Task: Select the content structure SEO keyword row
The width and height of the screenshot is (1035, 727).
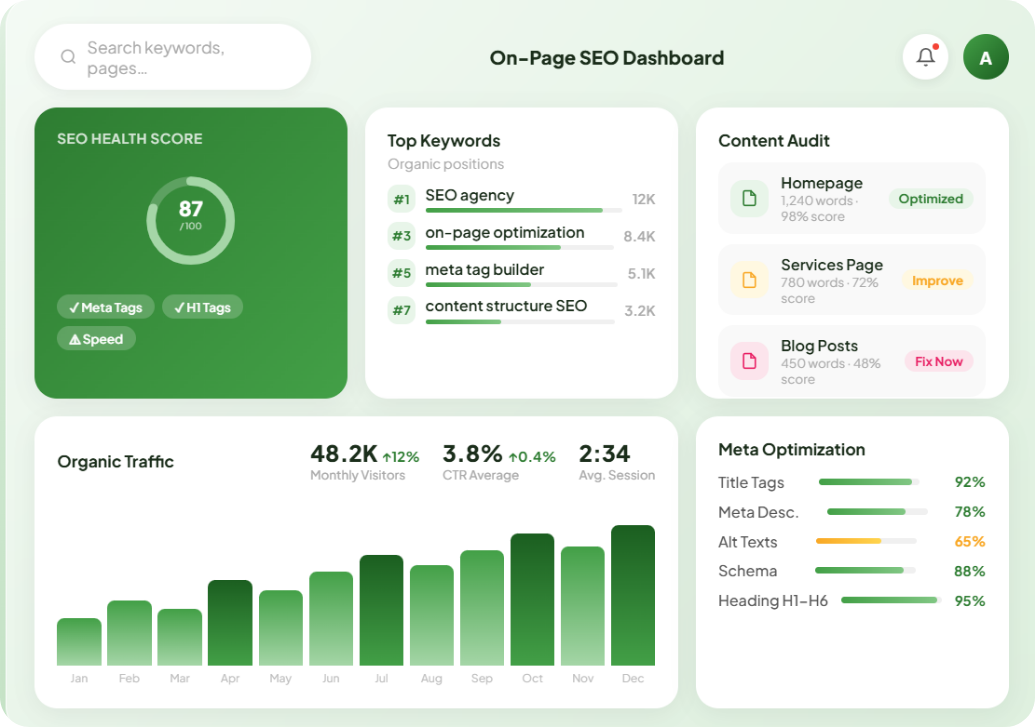Action: (521, 310)
